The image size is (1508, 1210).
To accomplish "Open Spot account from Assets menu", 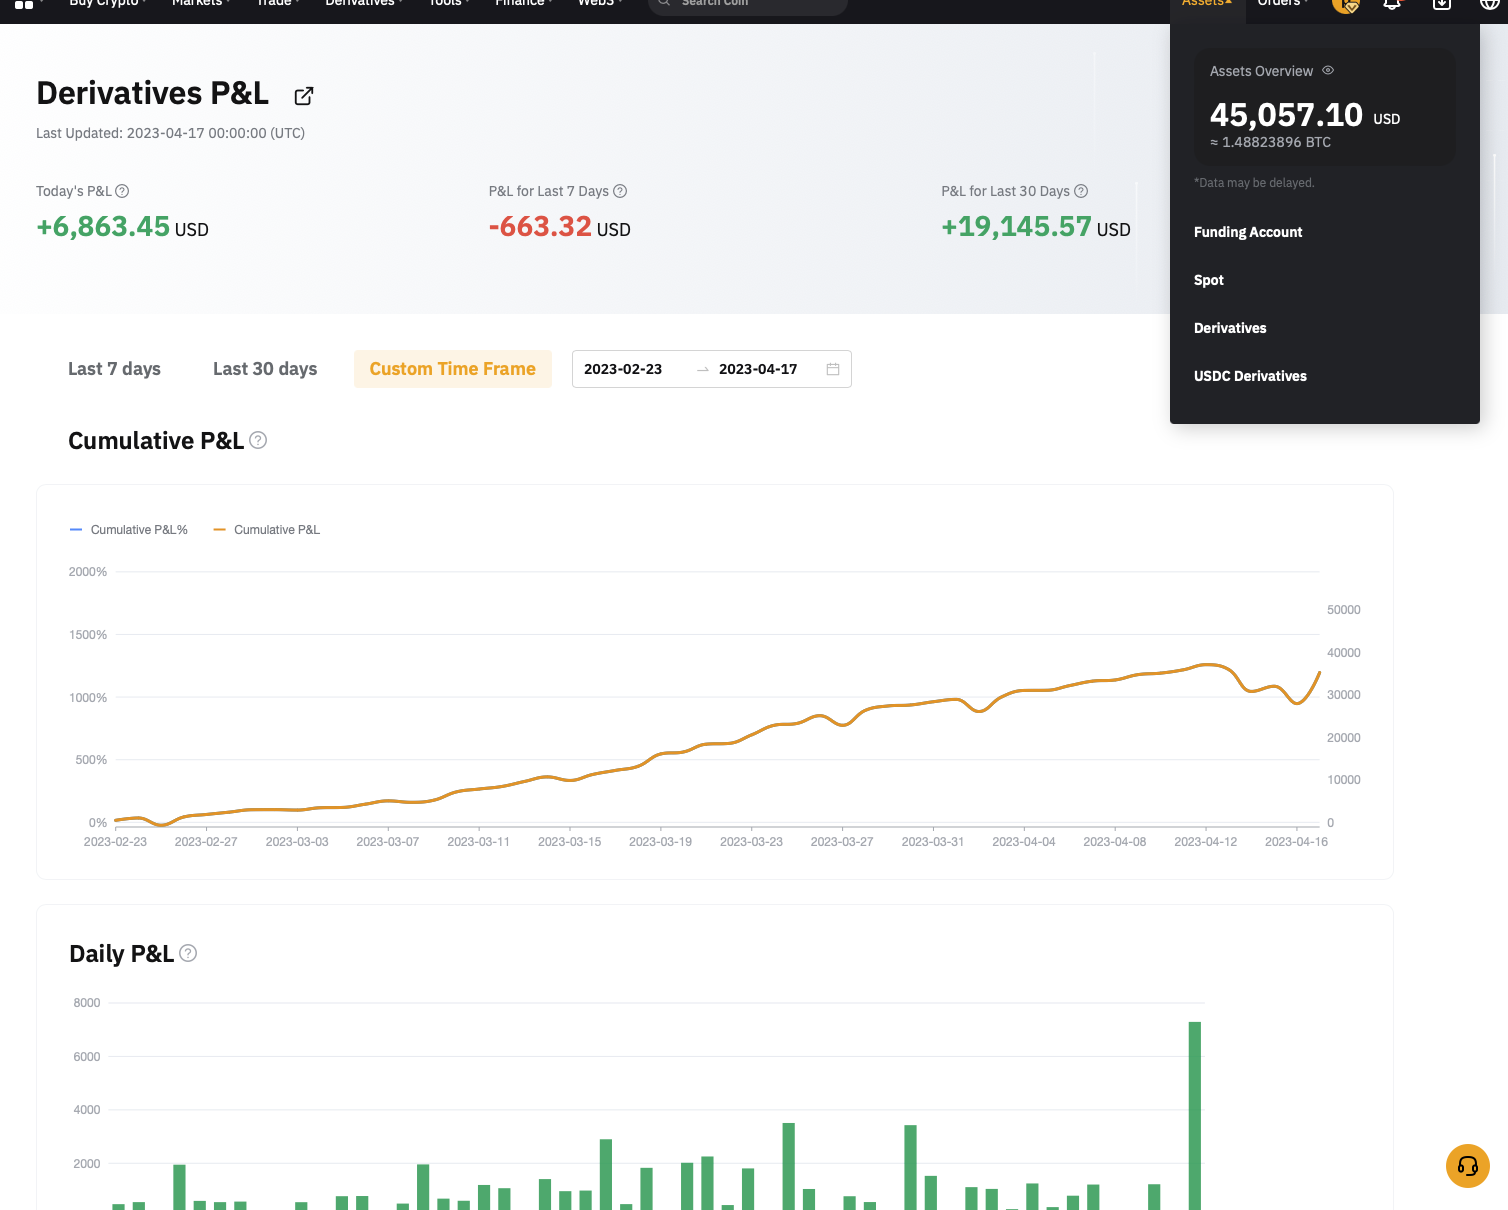I will (x=1209, y=280).
